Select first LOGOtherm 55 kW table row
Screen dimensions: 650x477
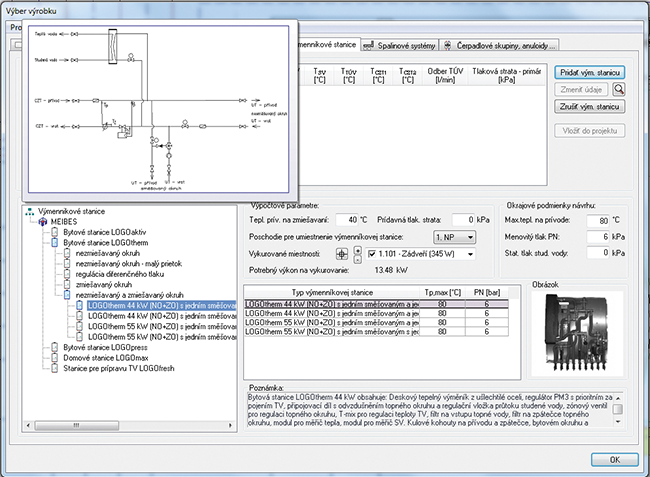(376, 322)
